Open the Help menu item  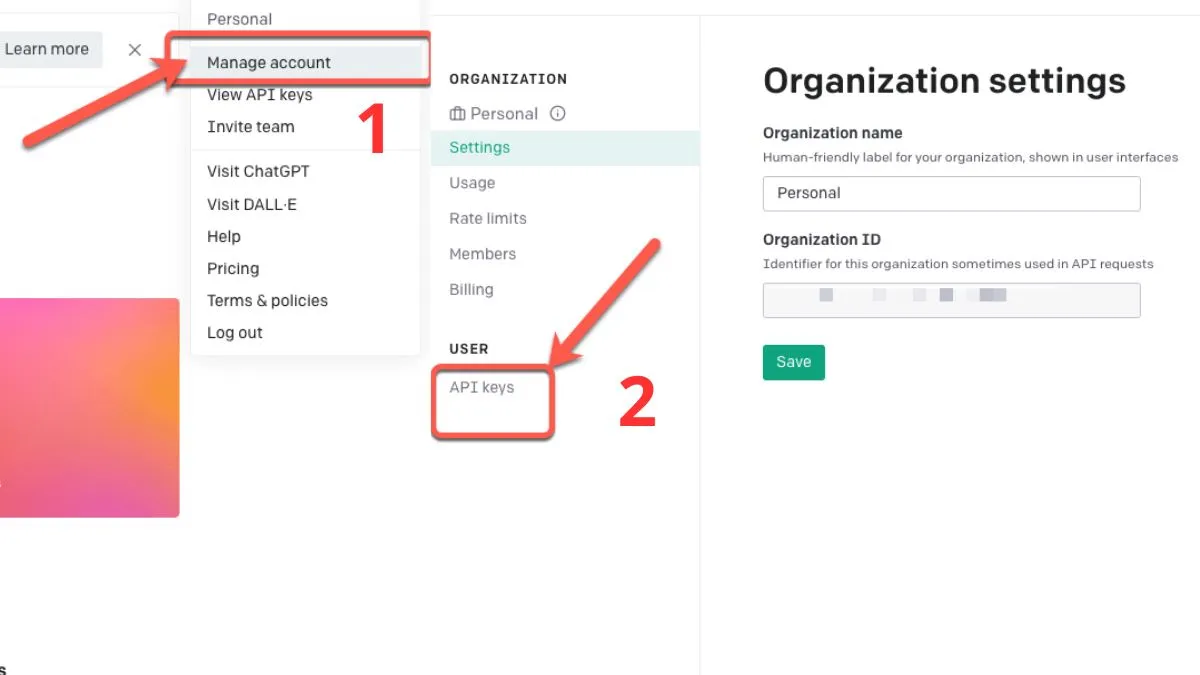coord(223,236)
